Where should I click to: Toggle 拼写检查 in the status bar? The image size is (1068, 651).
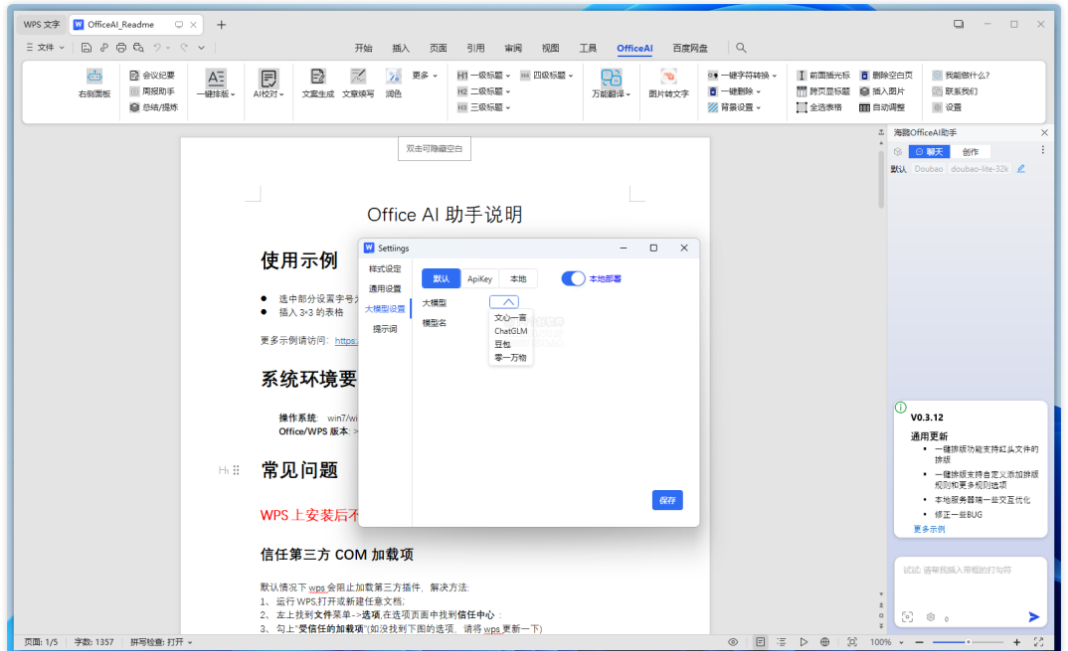(161, 642)
